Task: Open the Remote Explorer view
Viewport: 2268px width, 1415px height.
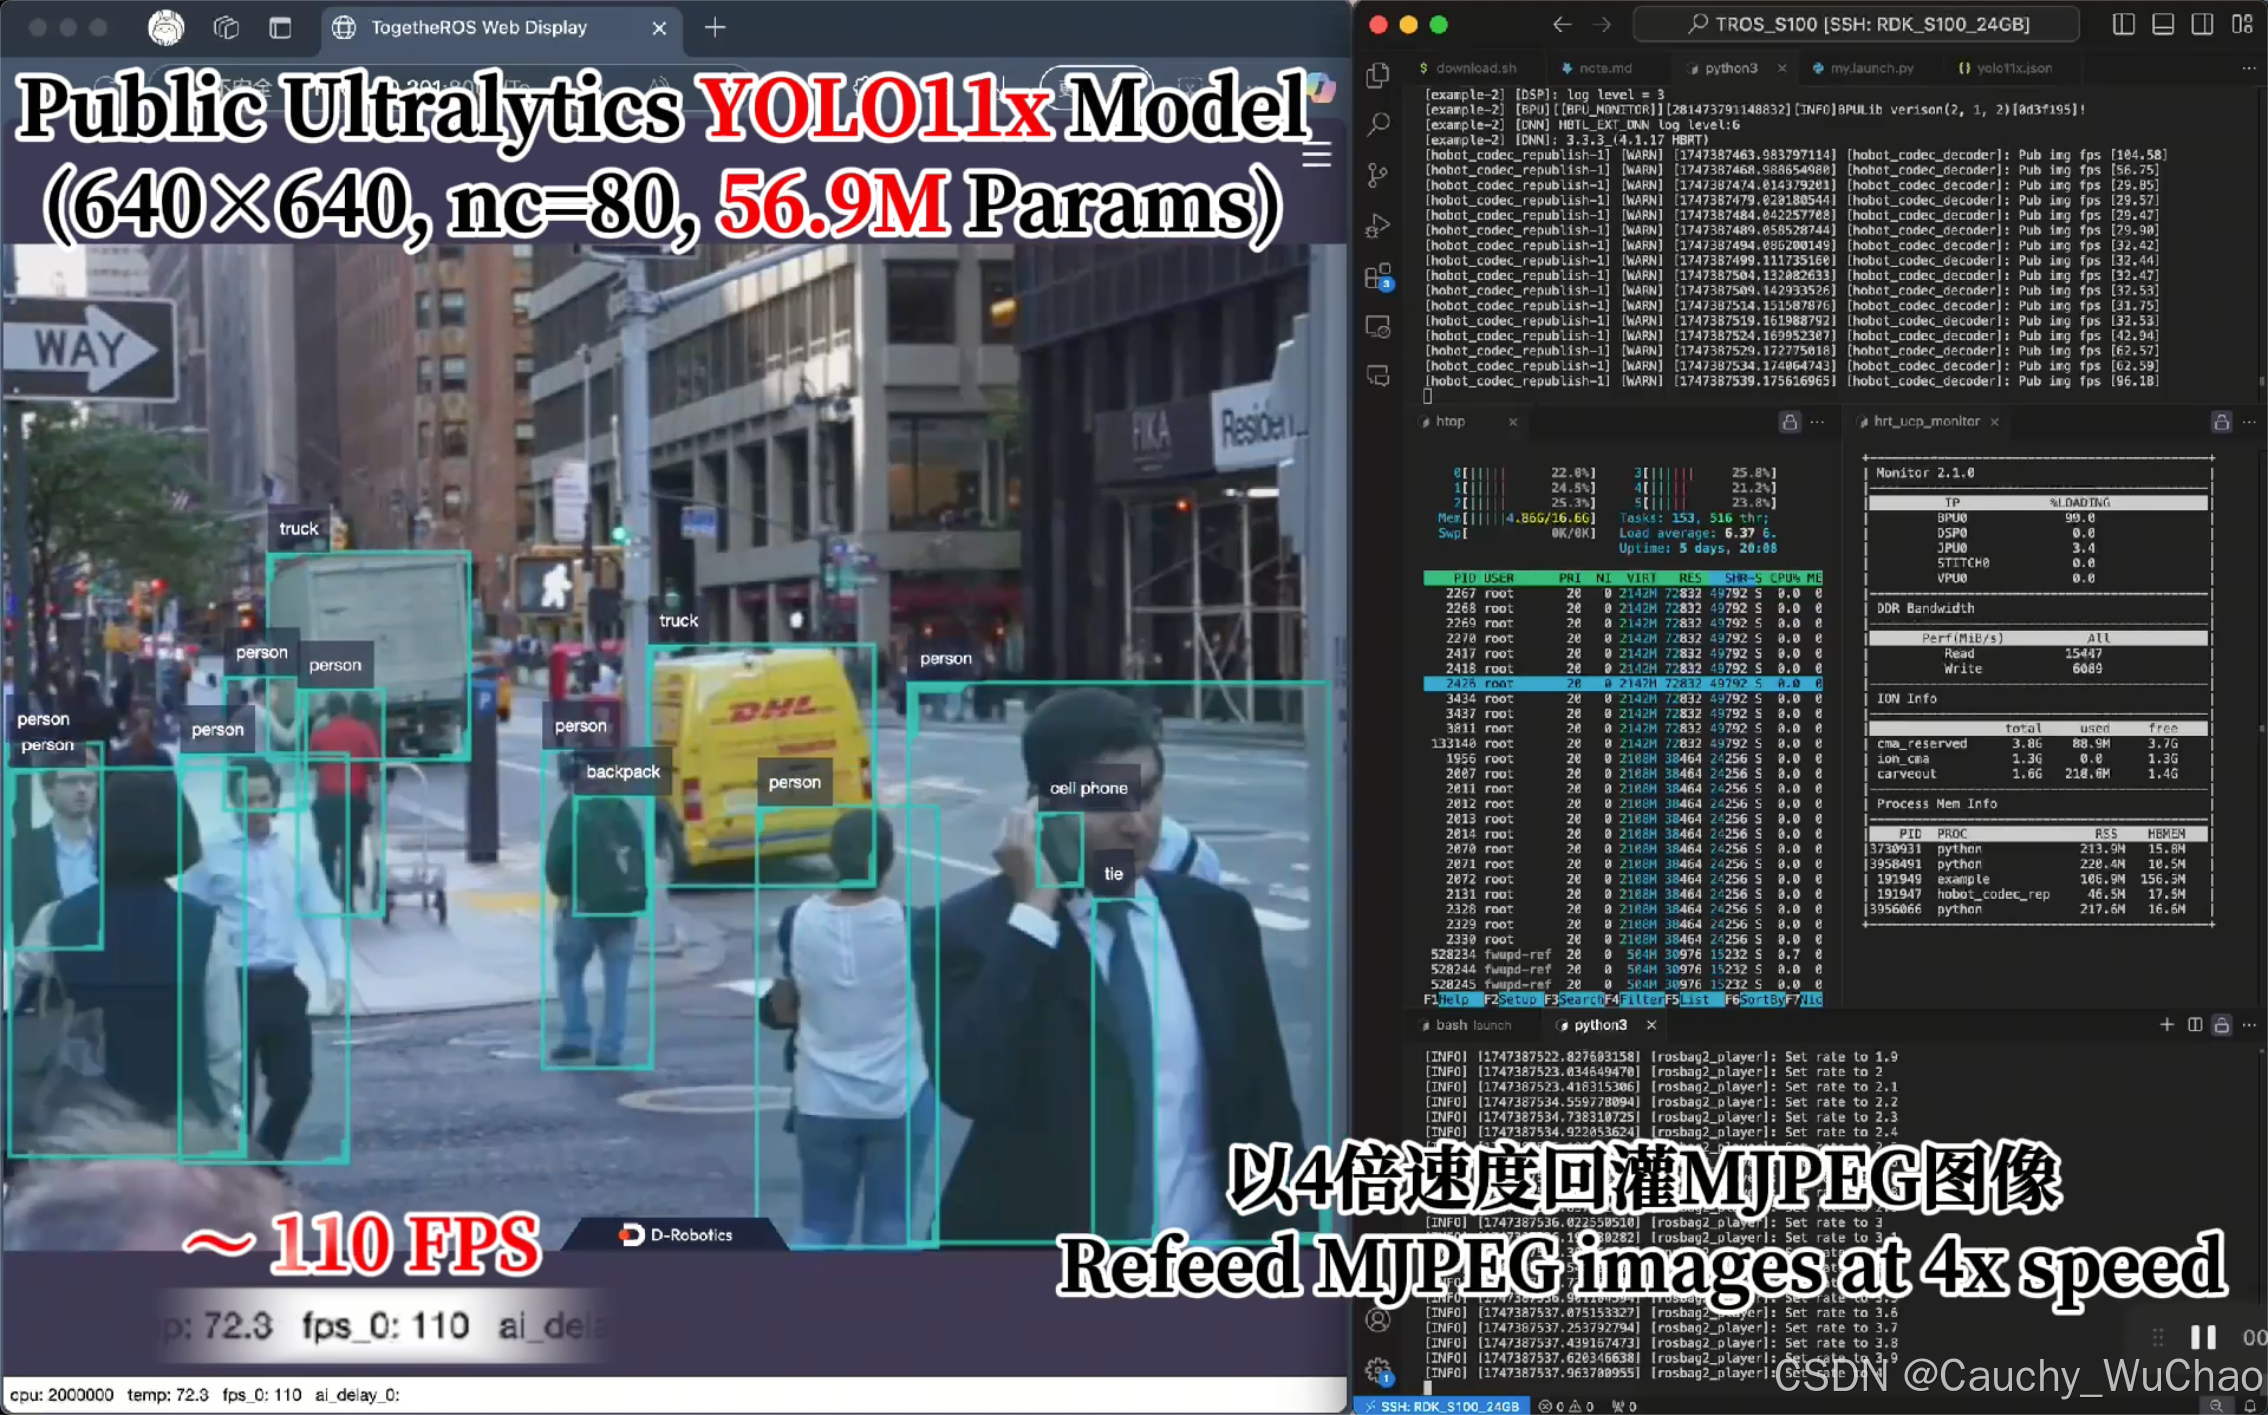Action: tap(1379, 327)
